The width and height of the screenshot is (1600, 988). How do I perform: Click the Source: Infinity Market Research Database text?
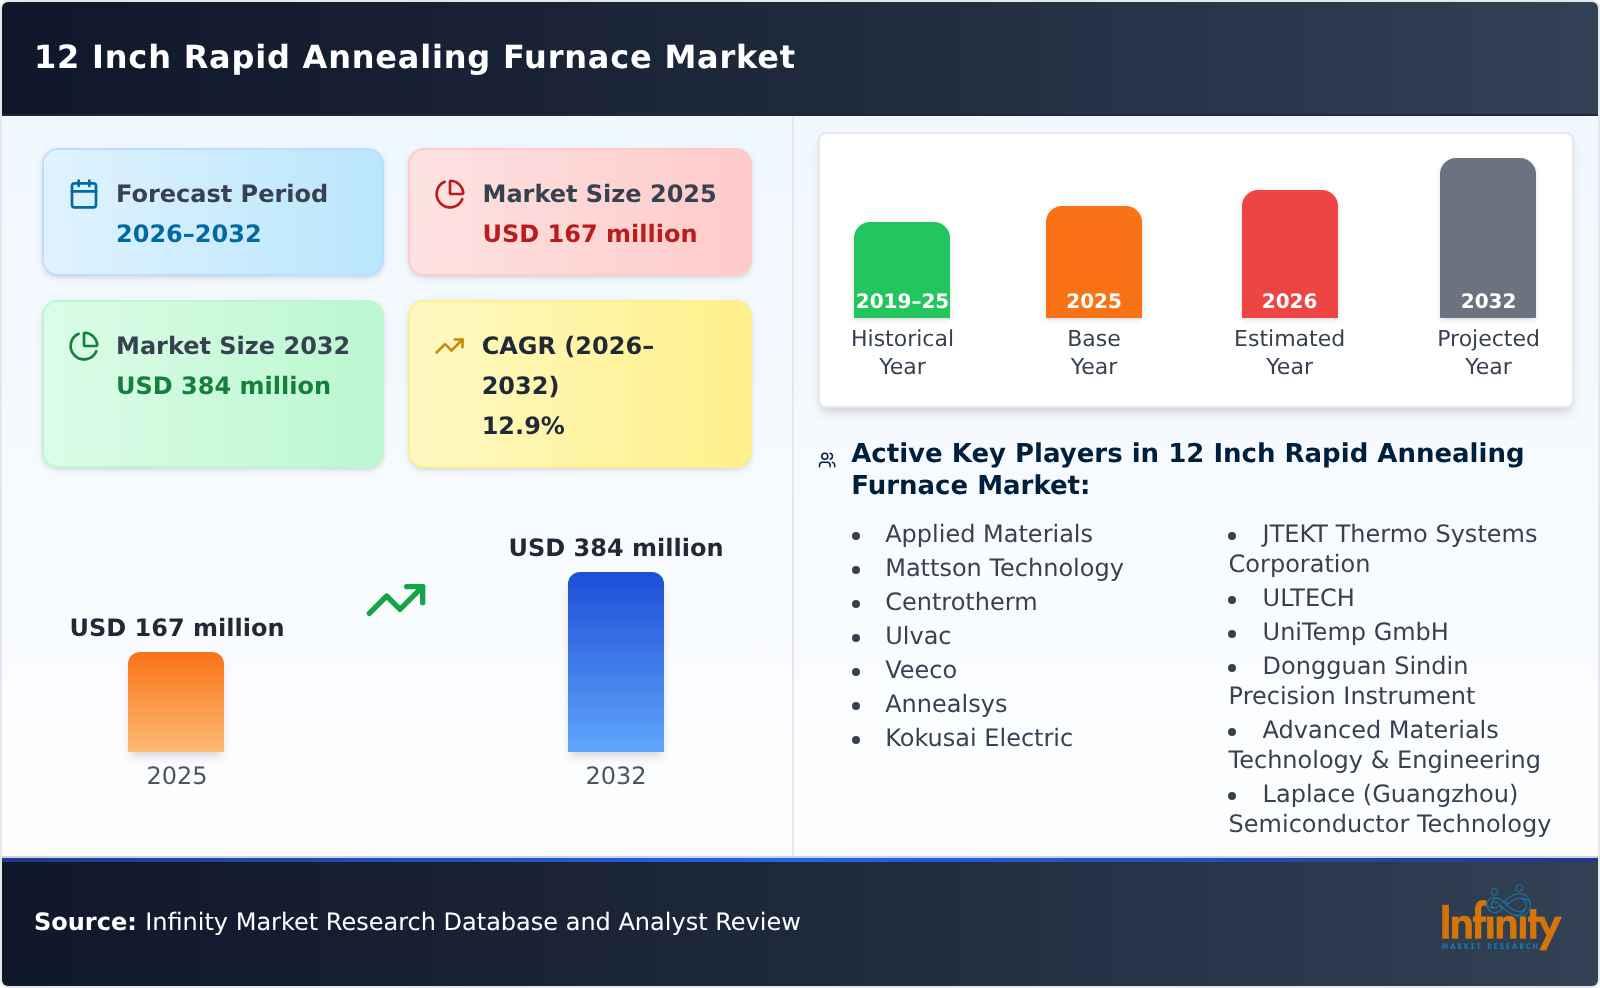pyautogui.click(x=417, y=922)
